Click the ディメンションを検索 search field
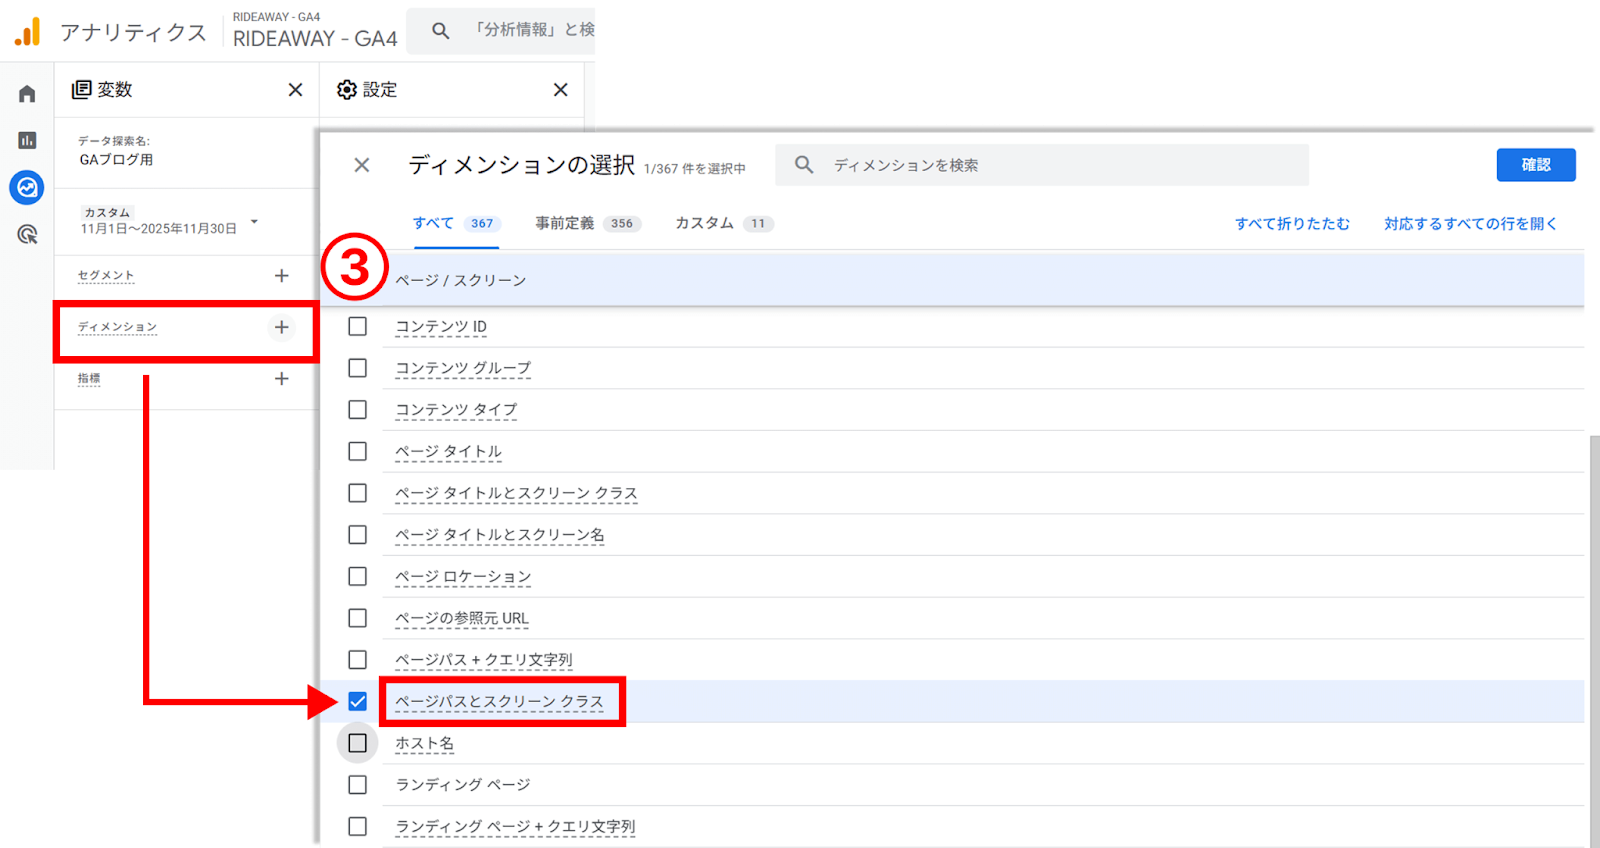This screenshot has height=848, width=1600. pos(1060,165)
